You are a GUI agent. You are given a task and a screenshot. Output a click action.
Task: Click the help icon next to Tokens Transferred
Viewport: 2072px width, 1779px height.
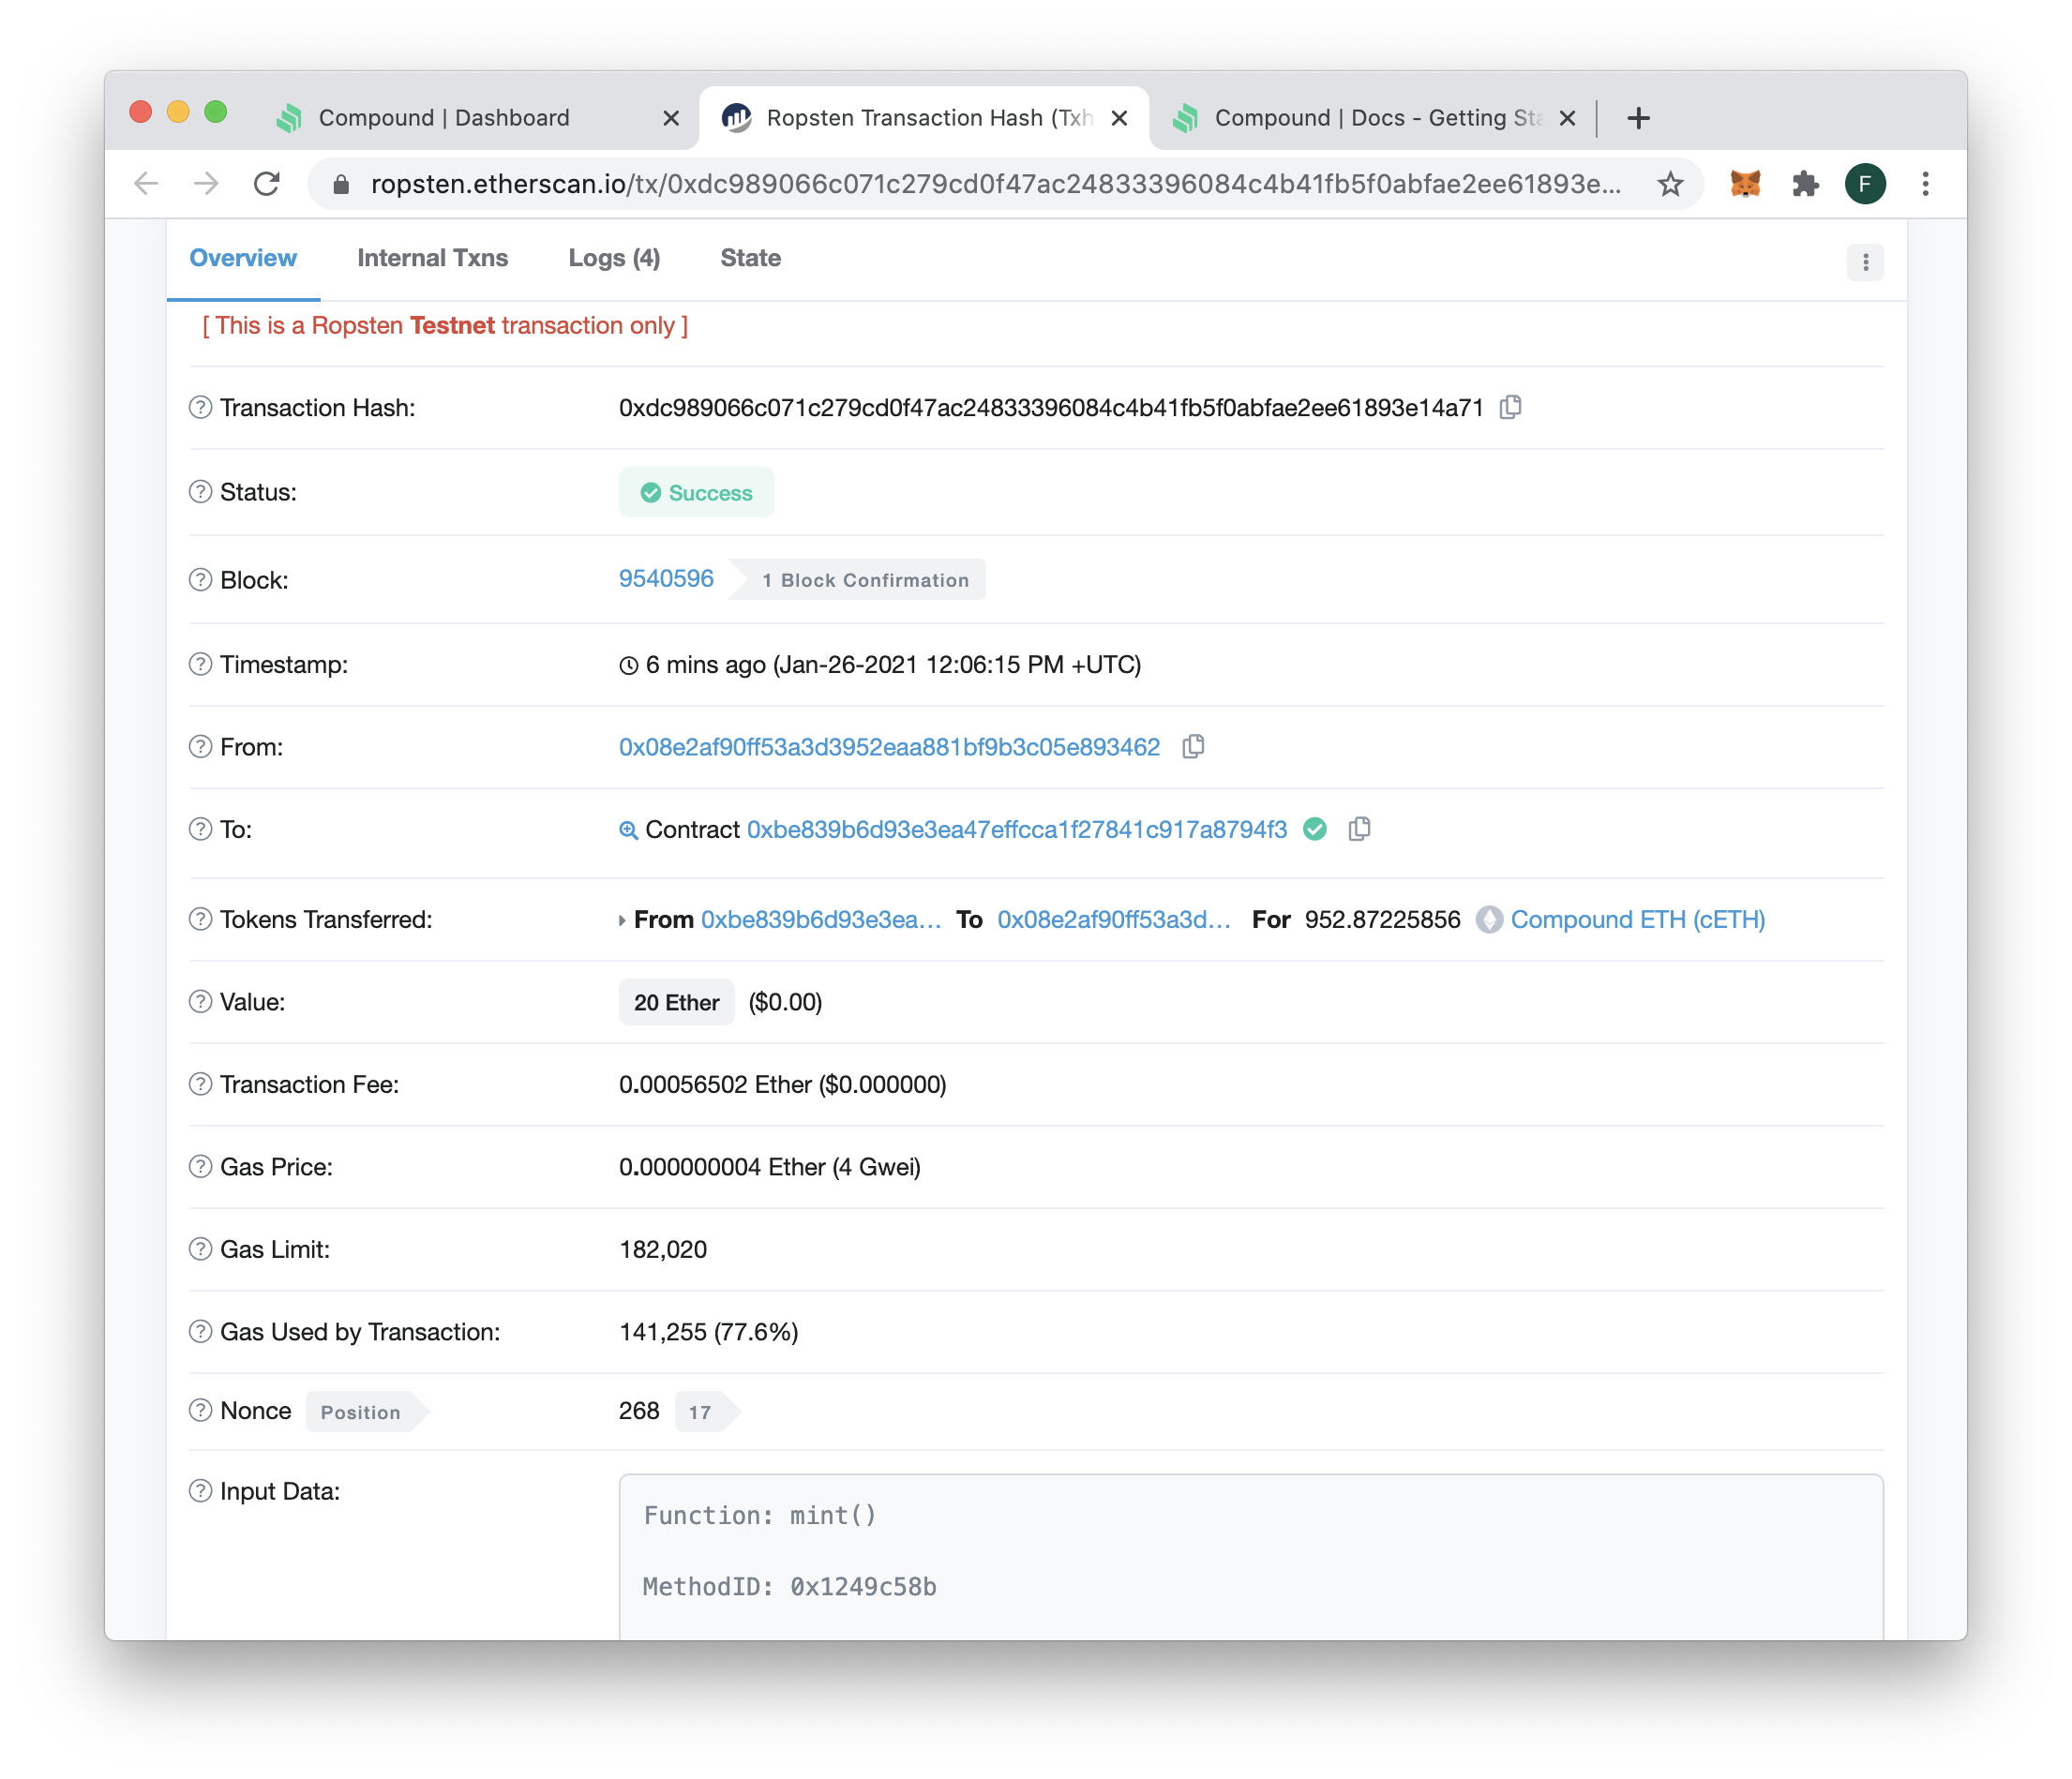[201, 919]
